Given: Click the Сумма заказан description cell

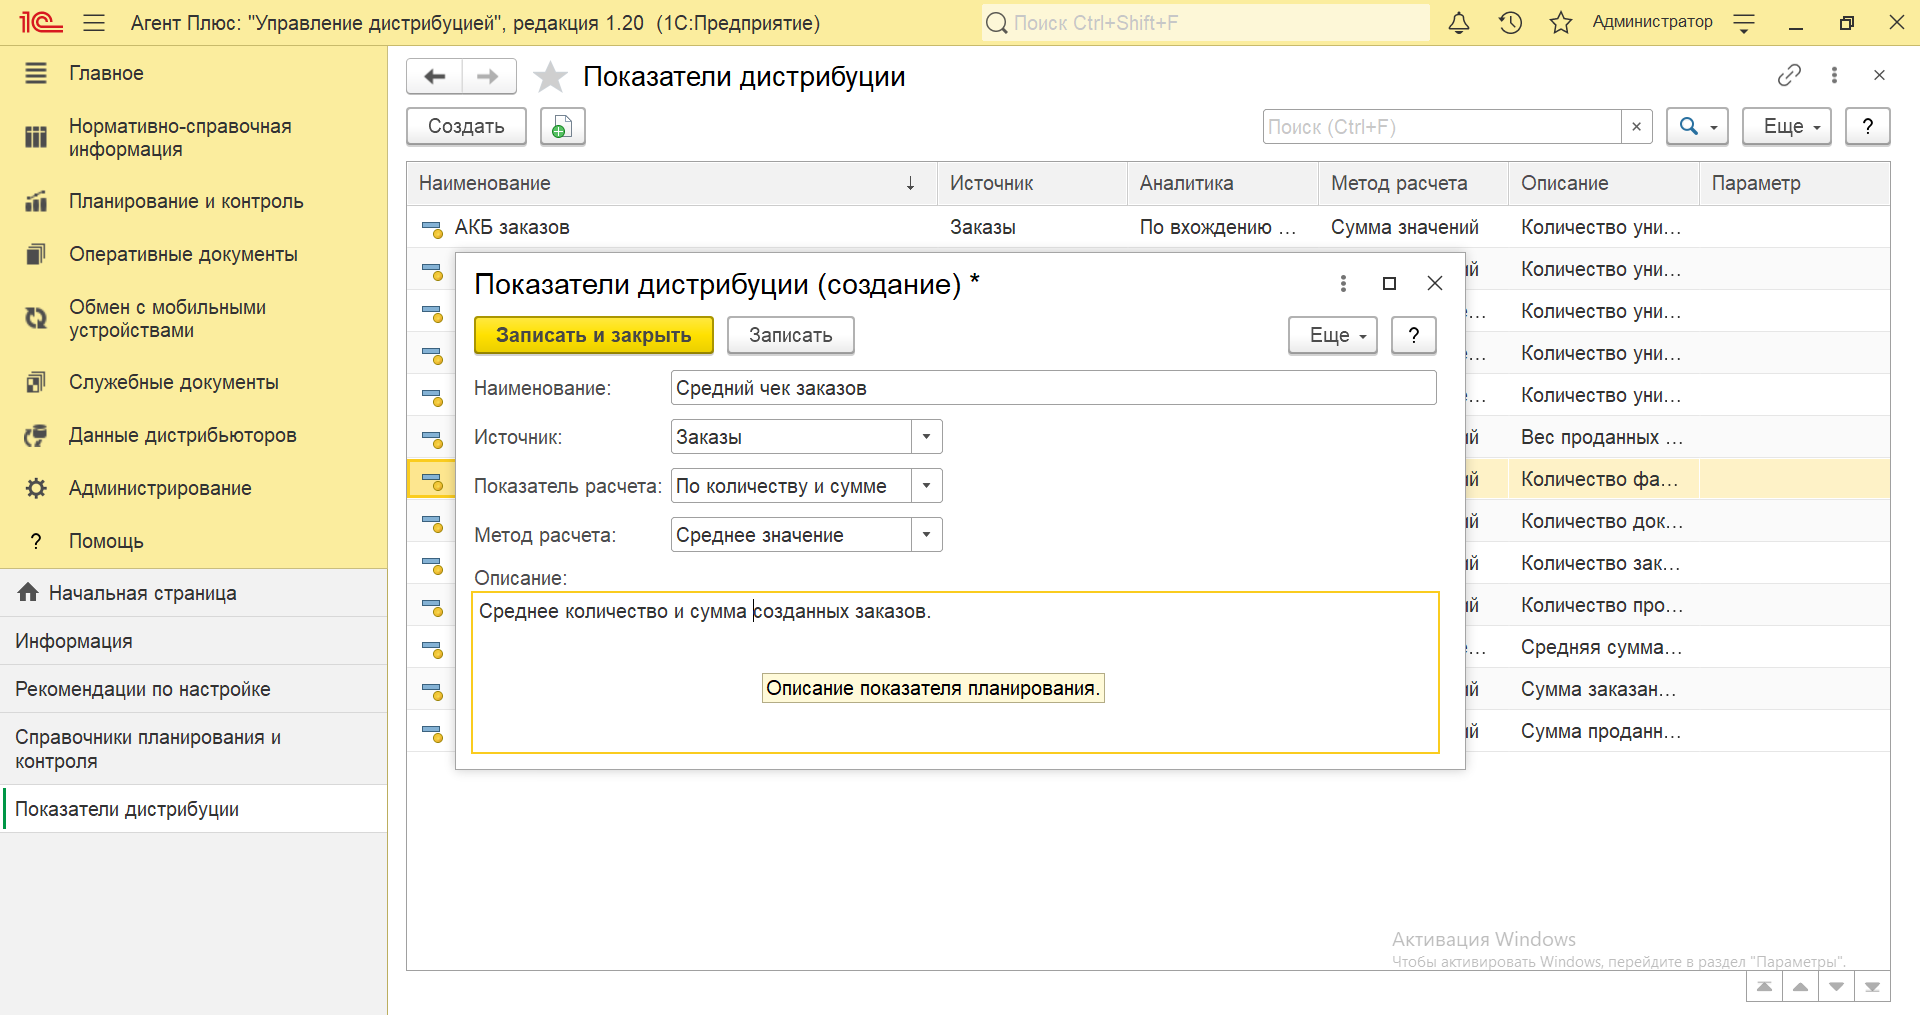Looking at the screenshot, I should [1604, 689].
